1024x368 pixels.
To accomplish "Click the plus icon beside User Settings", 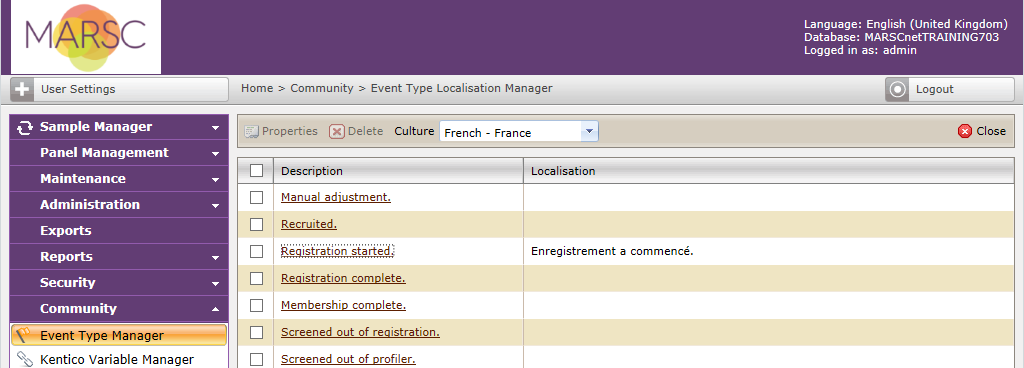I will 22,89.
